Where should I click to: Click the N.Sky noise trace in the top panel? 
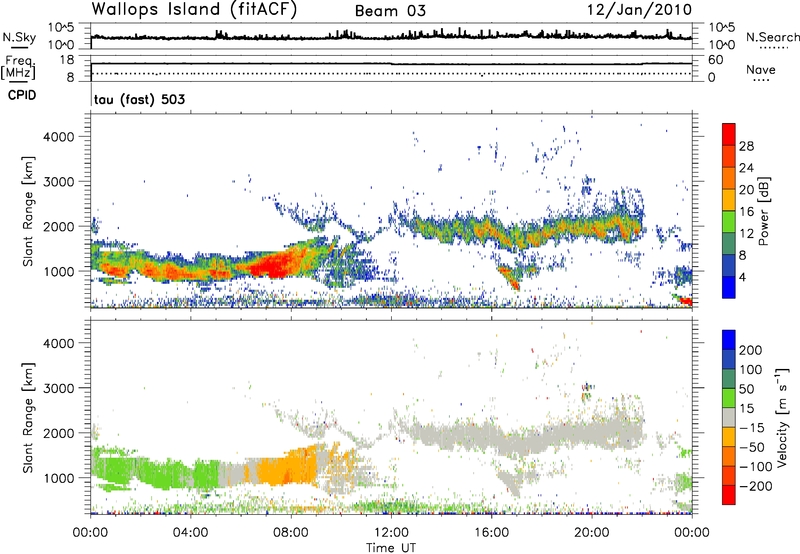(x=391, y=36)
